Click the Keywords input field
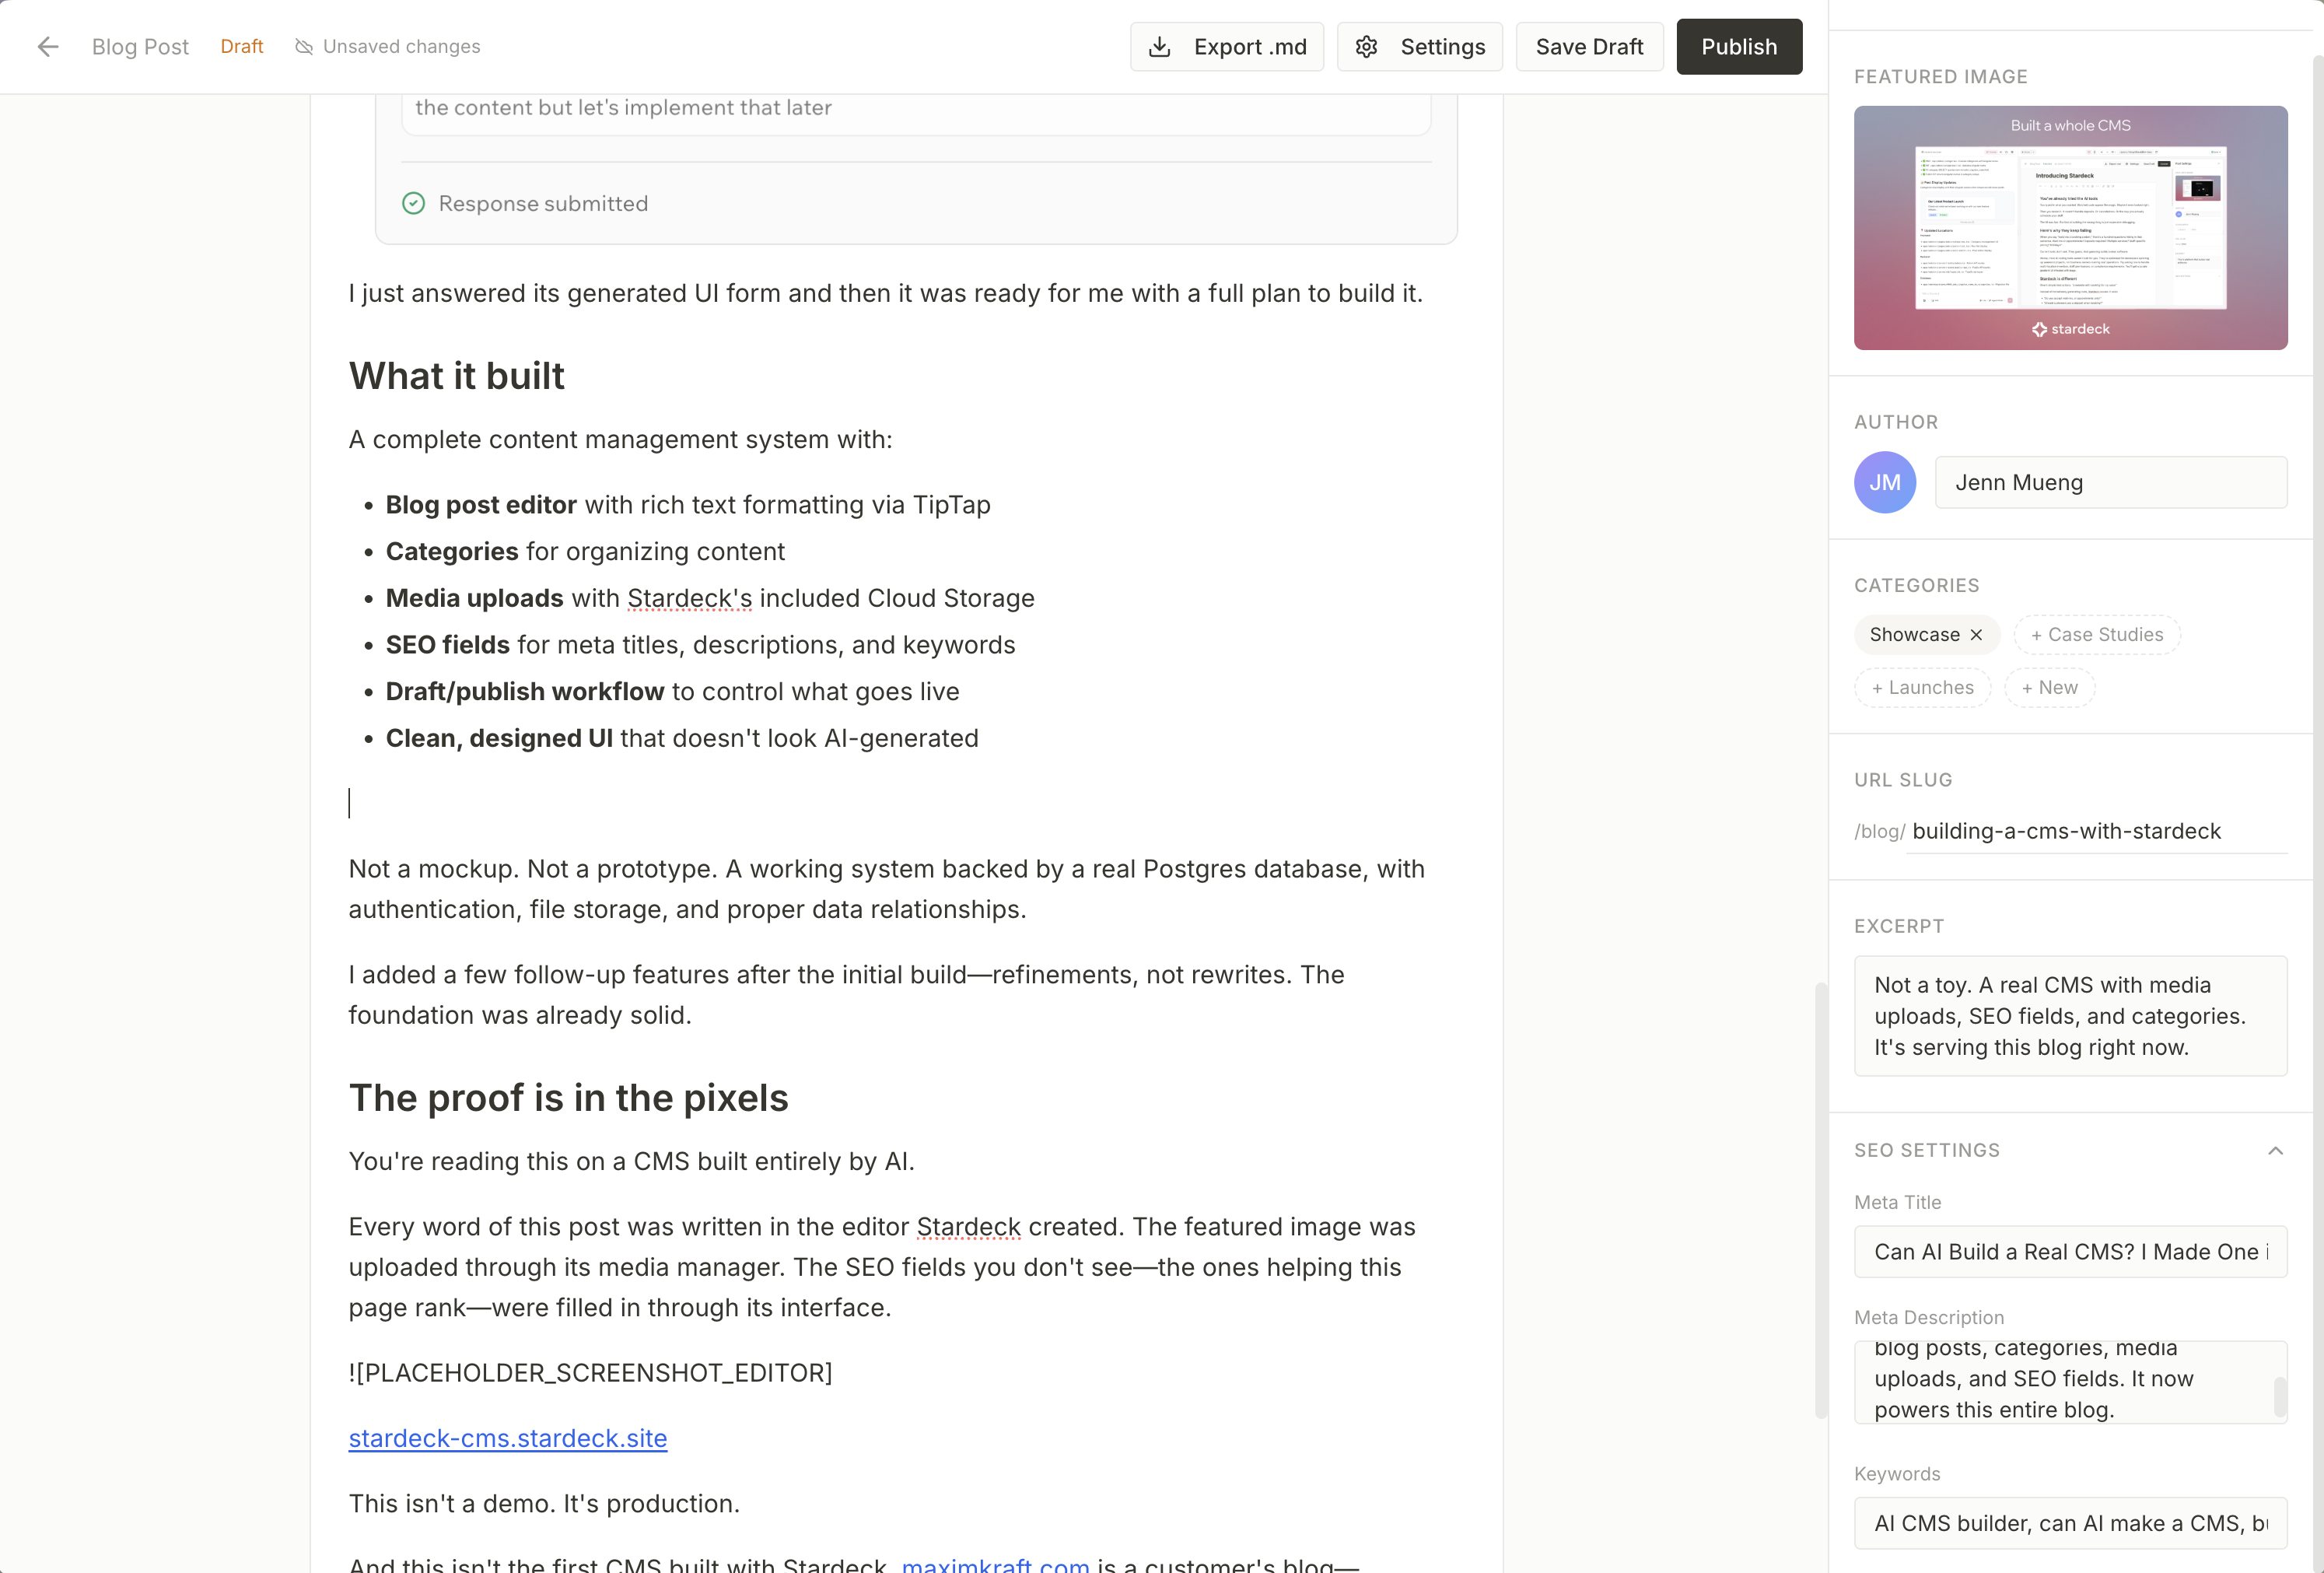The width and height of the screenshot is (2324, 1573). [2069, 1523]
